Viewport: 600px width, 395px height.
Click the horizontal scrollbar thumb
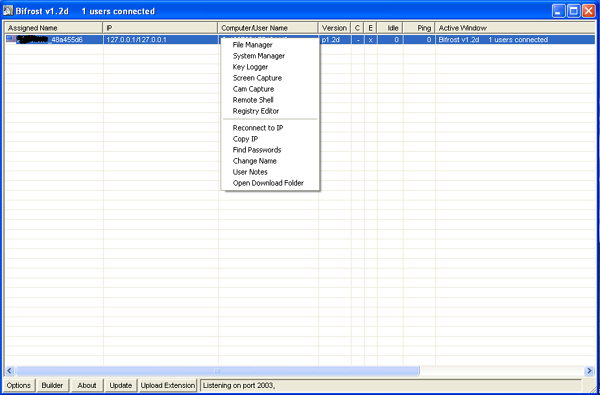[x=217, y=371]
